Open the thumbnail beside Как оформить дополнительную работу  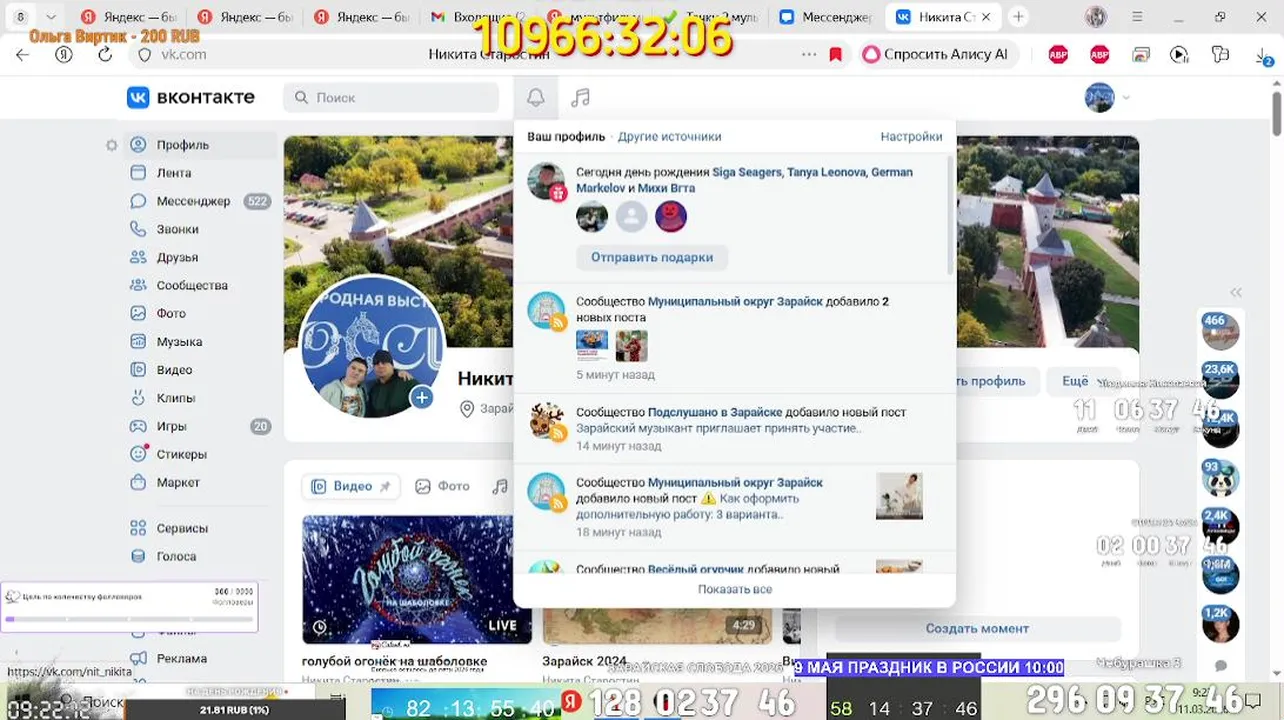click(899, 496)
